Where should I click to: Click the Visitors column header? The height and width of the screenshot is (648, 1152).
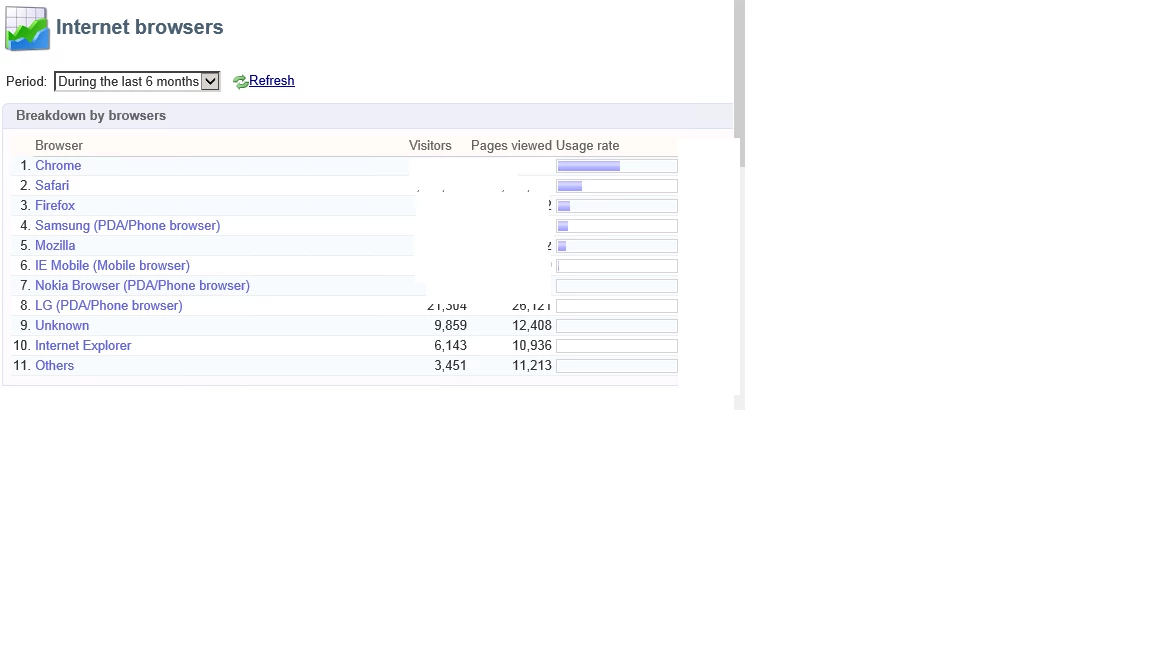(430, 145)
